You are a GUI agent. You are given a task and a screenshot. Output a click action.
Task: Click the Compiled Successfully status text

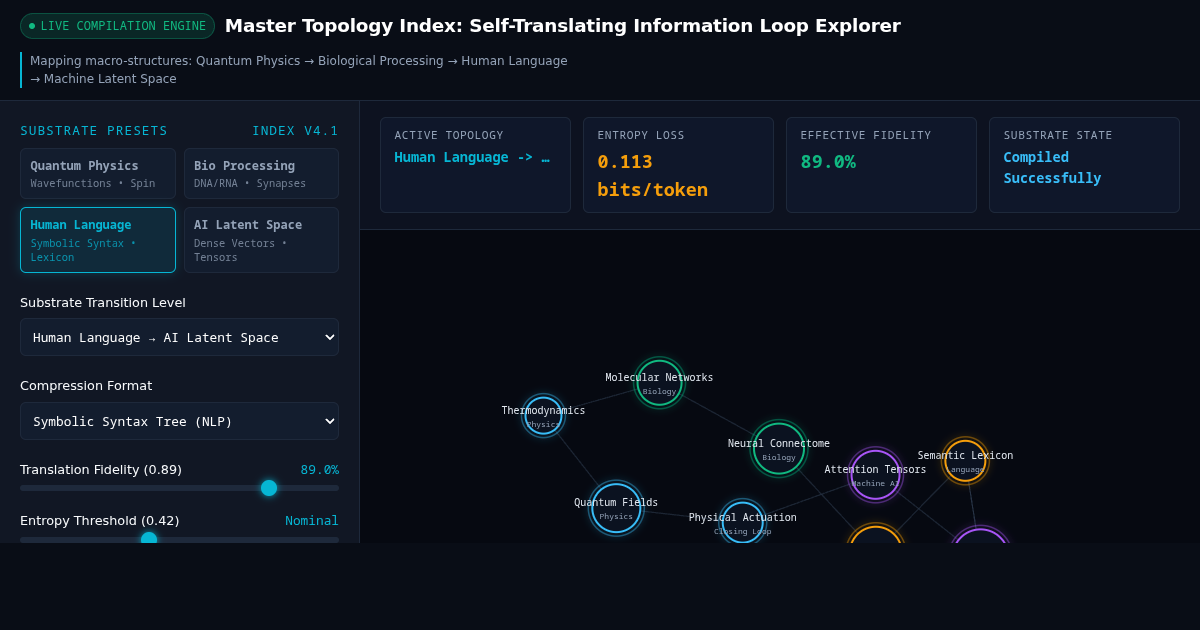pos(1052,168)
